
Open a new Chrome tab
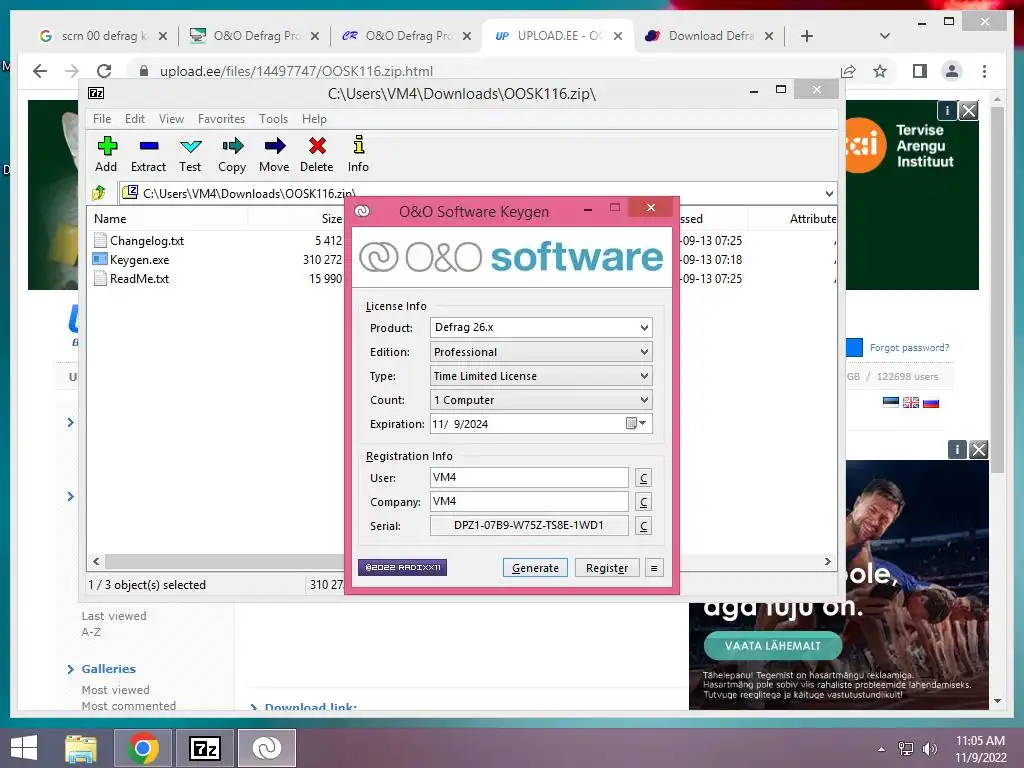click(807, 36)
